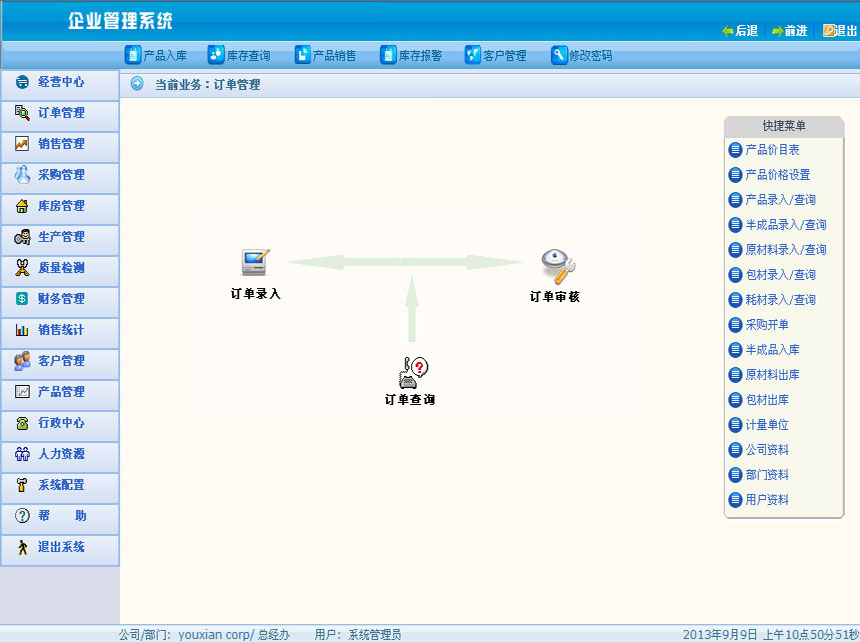Collapse the 当前业务 header round arrow icon
860x642 pixels.
137,84
